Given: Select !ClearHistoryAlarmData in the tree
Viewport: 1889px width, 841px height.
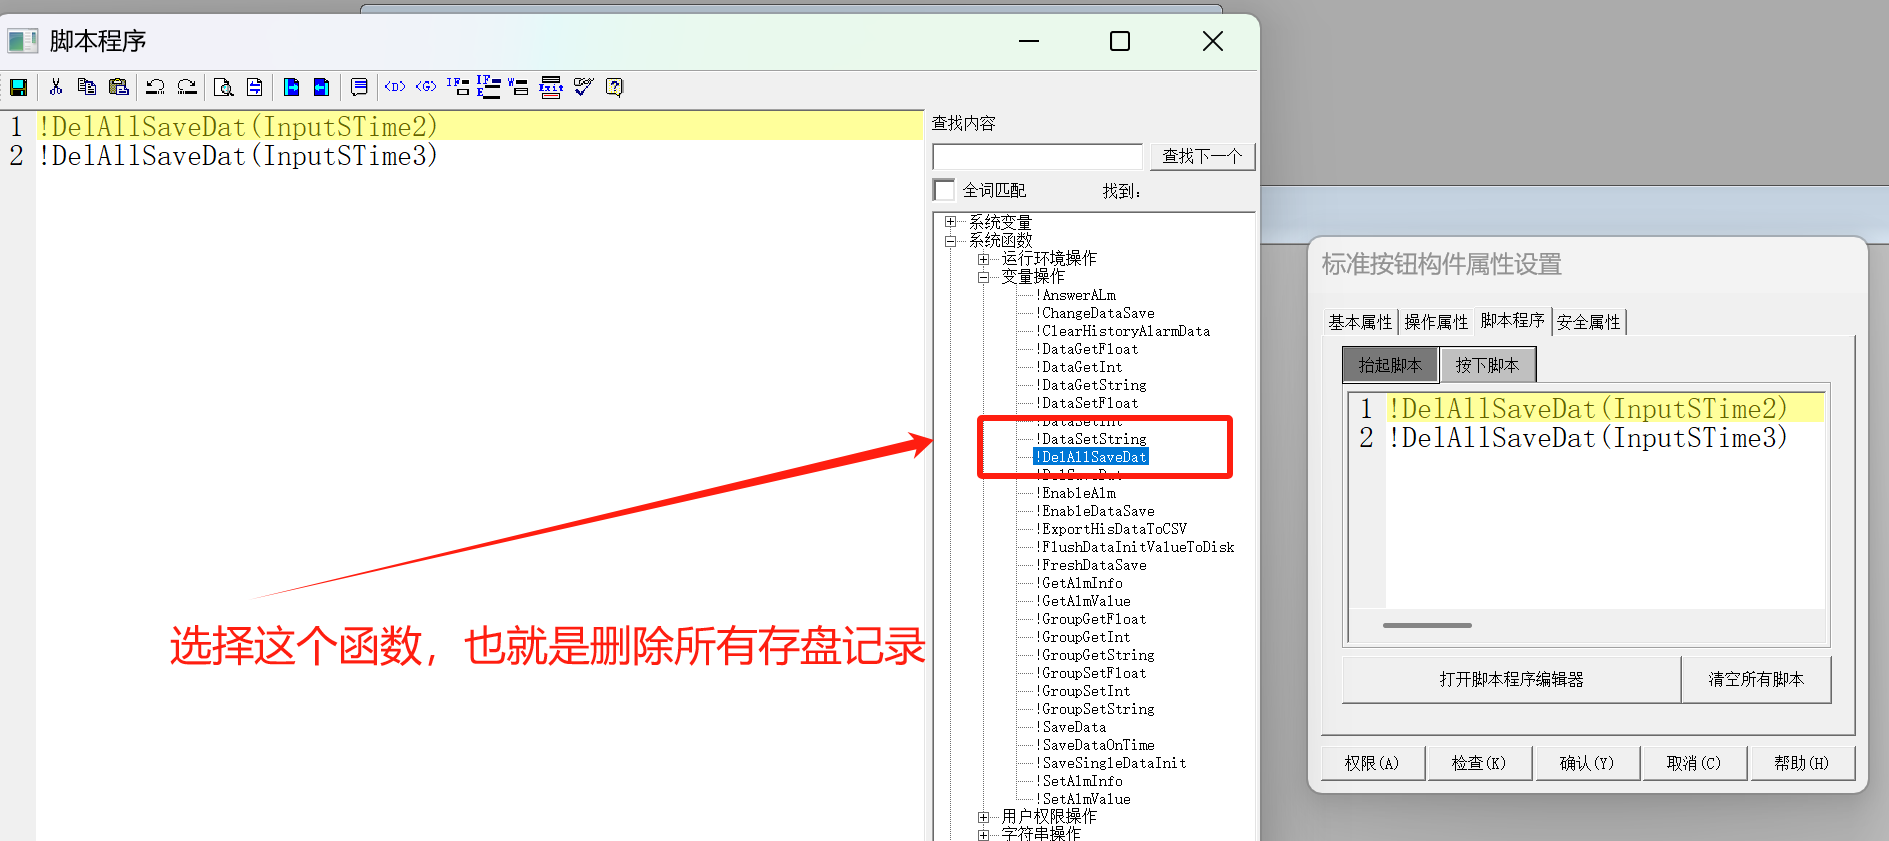Looking at the screenshot, I should [x=1123, y=331].
